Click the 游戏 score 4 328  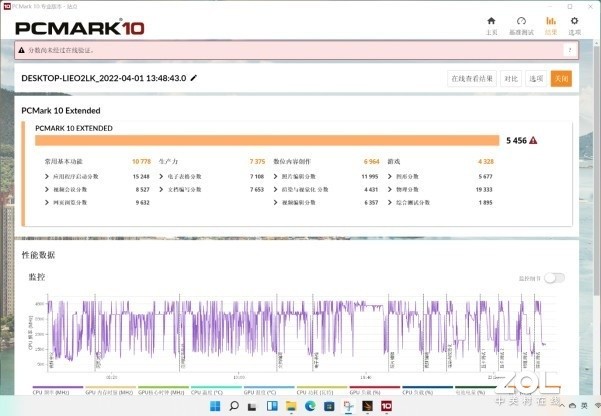click(486, 161)
